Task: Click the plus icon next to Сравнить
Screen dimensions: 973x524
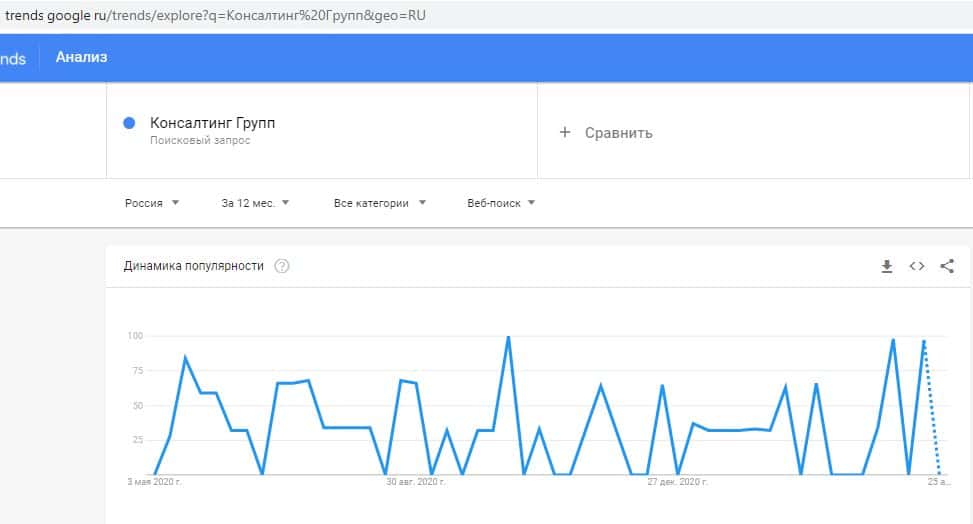Action: (x=564, y=132)
